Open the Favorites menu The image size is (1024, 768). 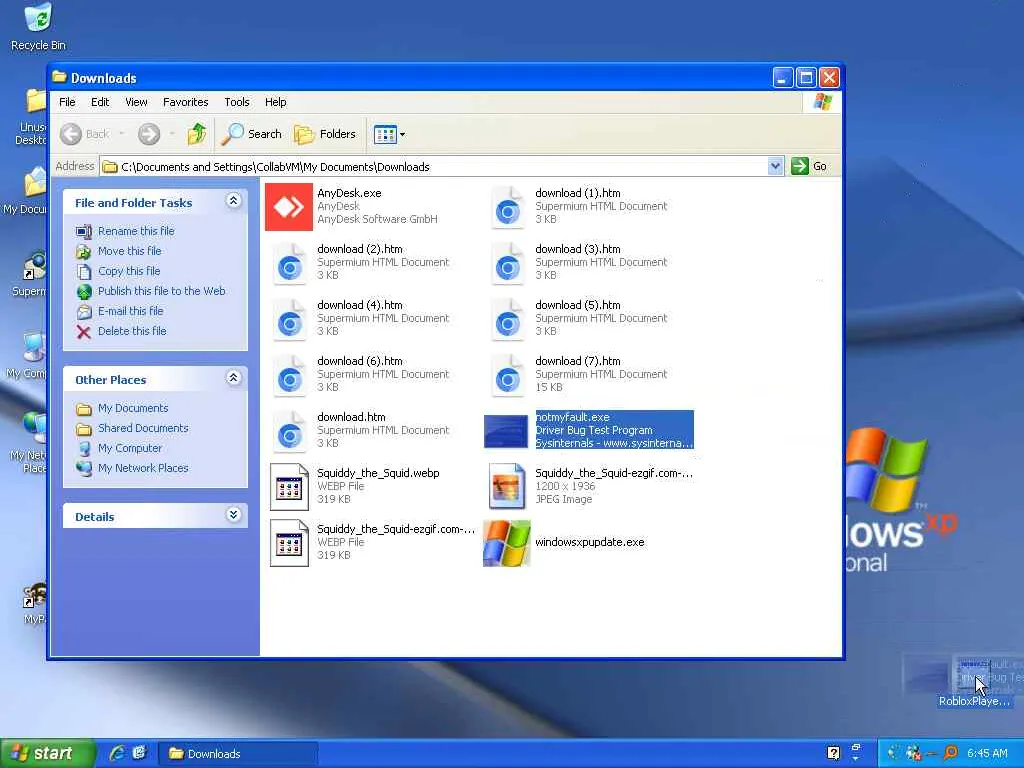185,102
